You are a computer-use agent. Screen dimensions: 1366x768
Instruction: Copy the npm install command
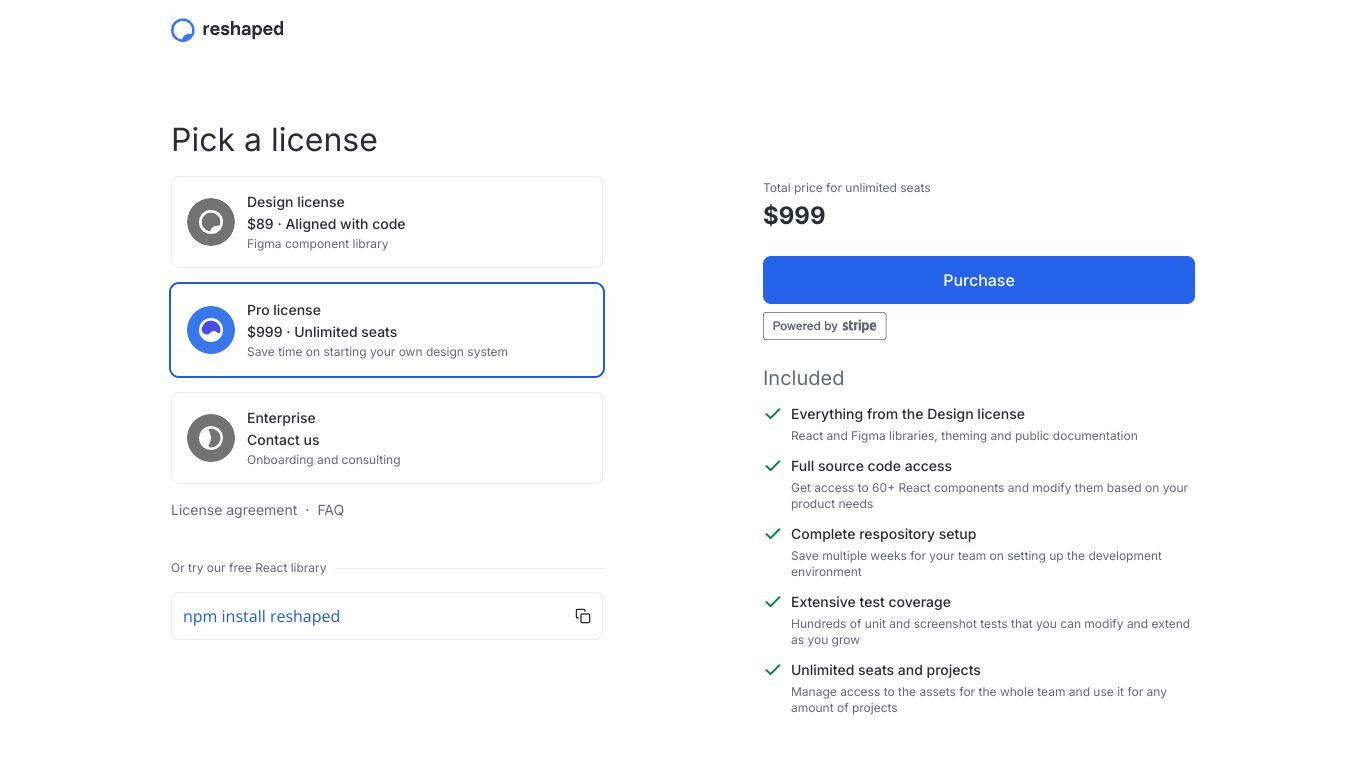tap(583, 616)
